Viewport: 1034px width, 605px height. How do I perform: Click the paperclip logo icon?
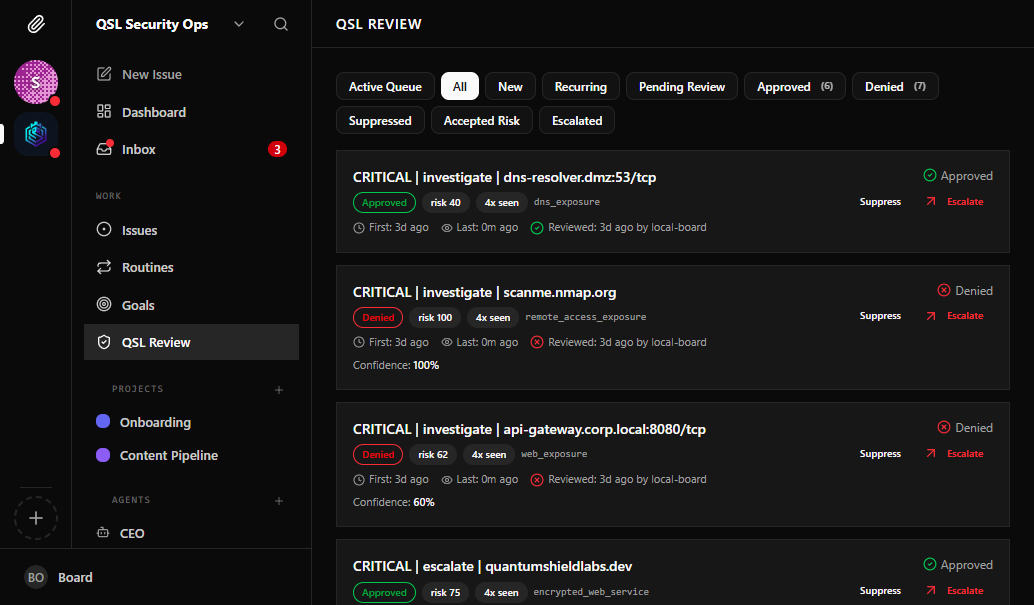(36, 24)
